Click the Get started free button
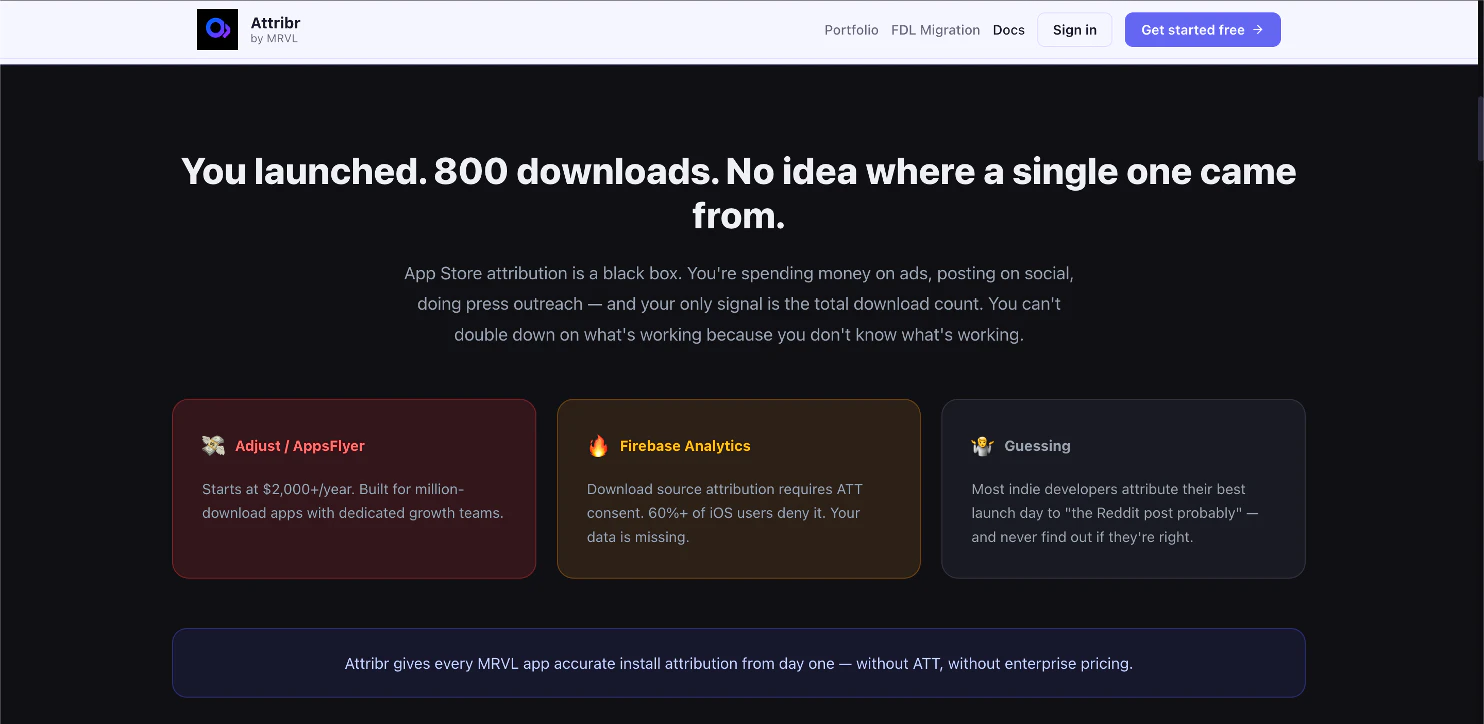 [1202, 30]
